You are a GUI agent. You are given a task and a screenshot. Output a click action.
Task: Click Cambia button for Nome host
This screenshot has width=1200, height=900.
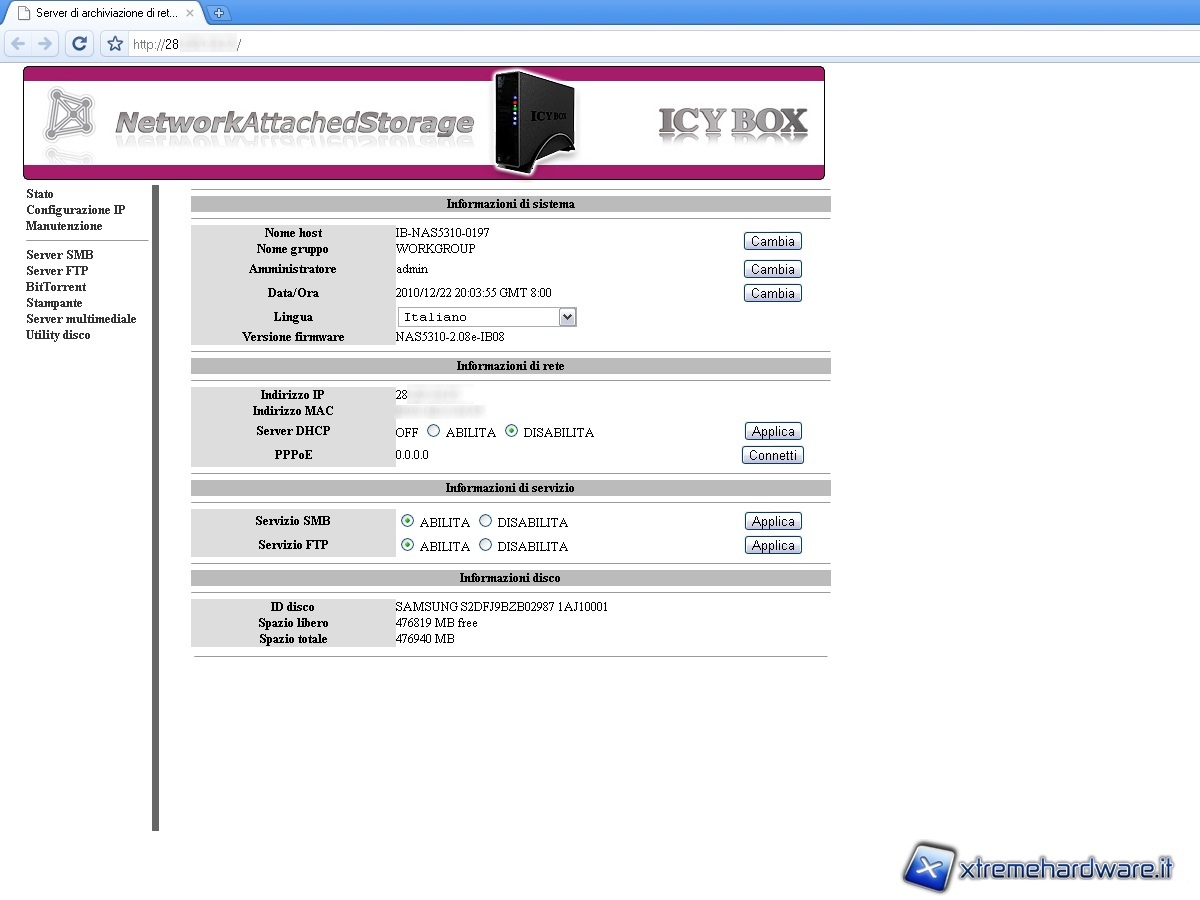(x=772, y=241)
